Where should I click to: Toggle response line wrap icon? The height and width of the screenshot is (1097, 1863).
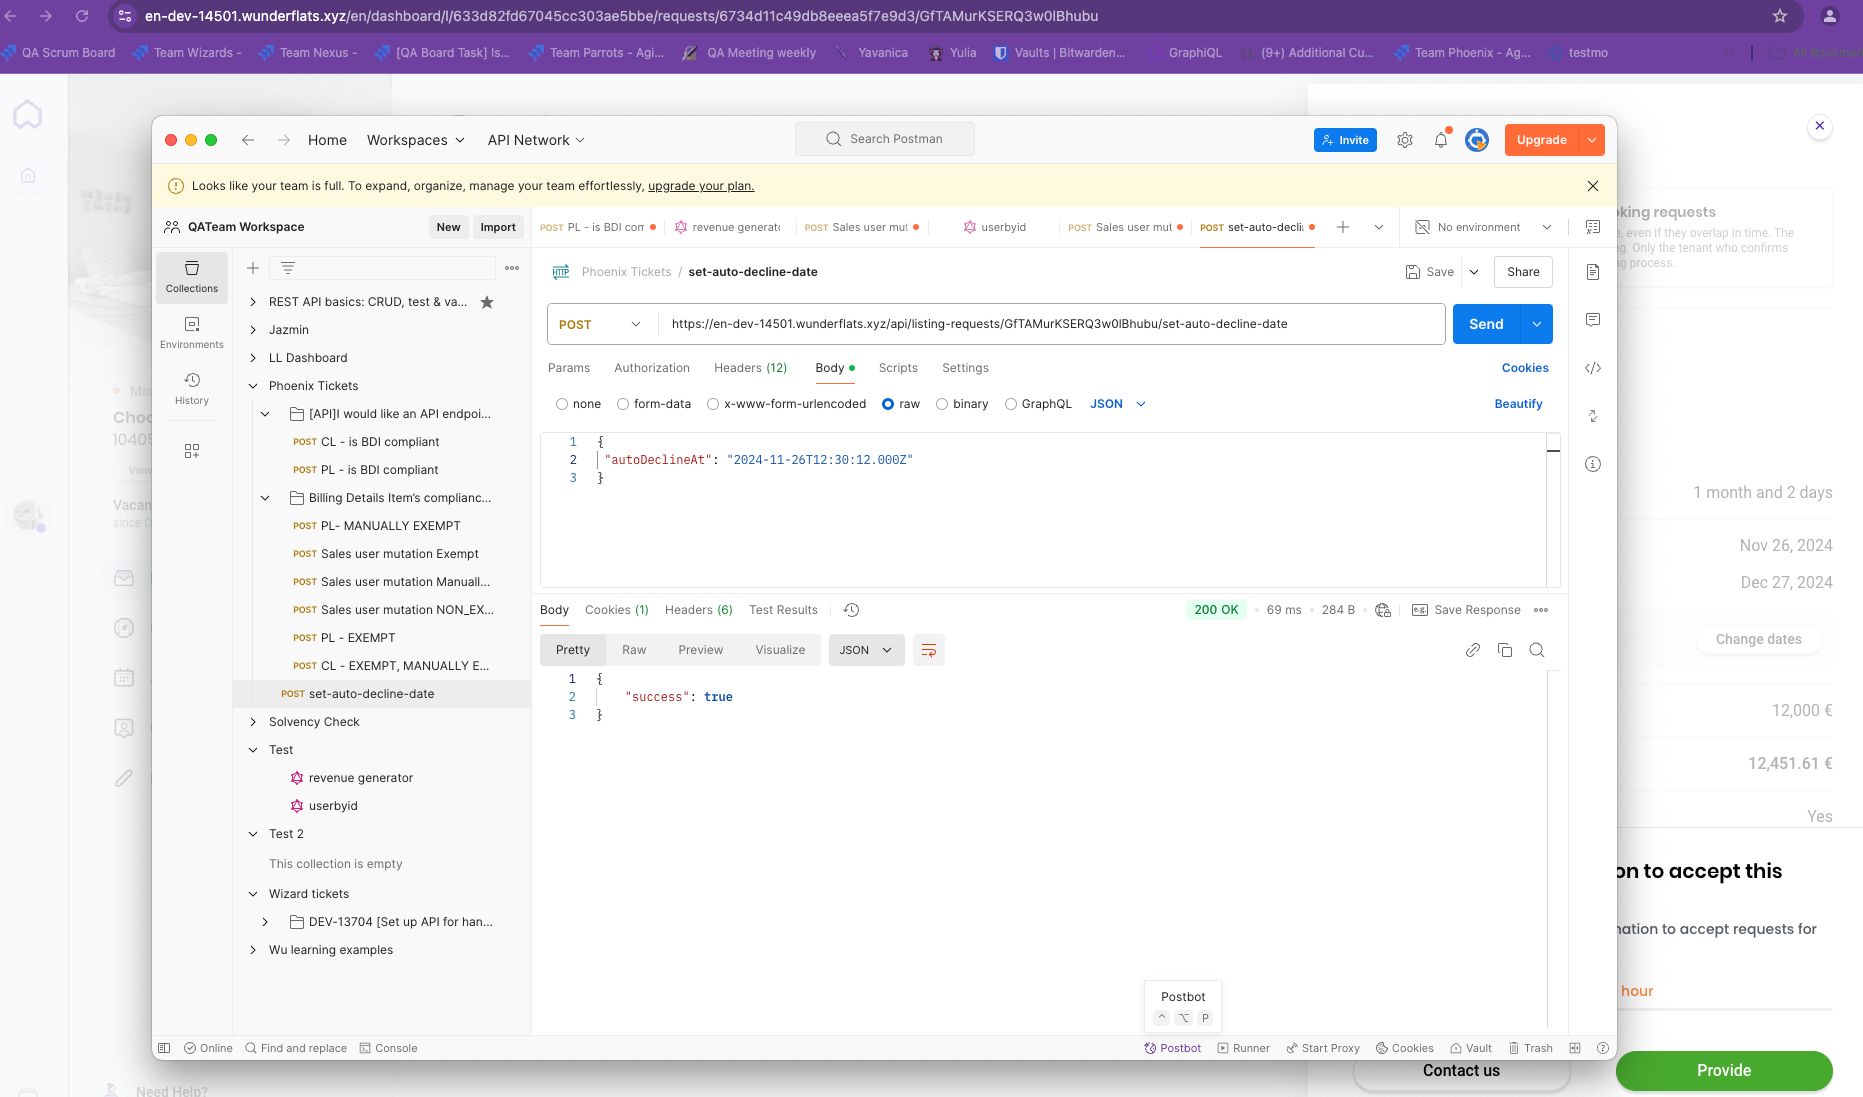929,650
